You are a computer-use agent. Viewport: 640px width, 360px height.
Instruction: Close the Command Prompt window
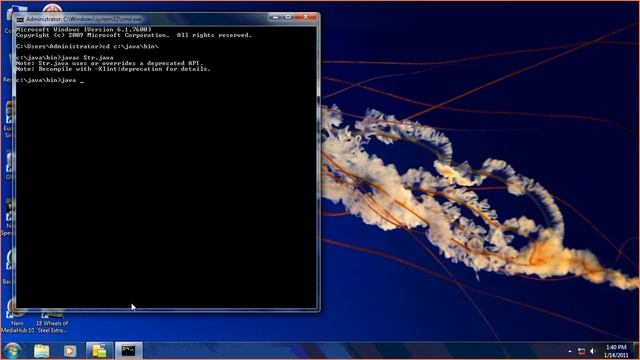[306, 17]
